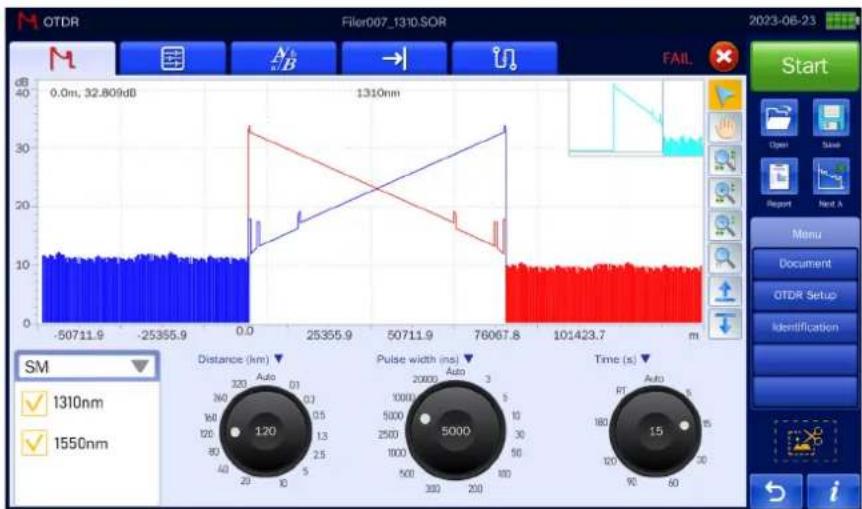Click the third magnifier zoom tool
The image size is (862, 509).
725,225
